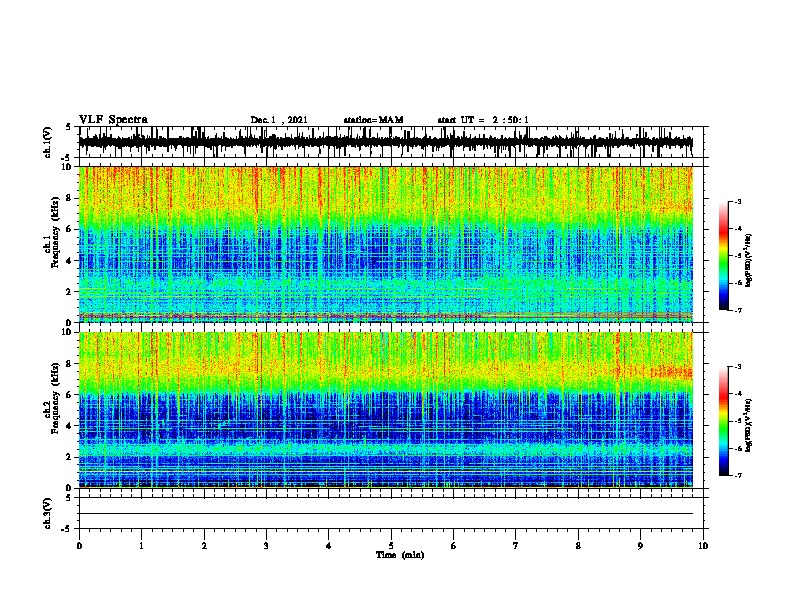Click the "station=MAM" header label
This screenshot has height=612, width=792.
click(373, 120)
